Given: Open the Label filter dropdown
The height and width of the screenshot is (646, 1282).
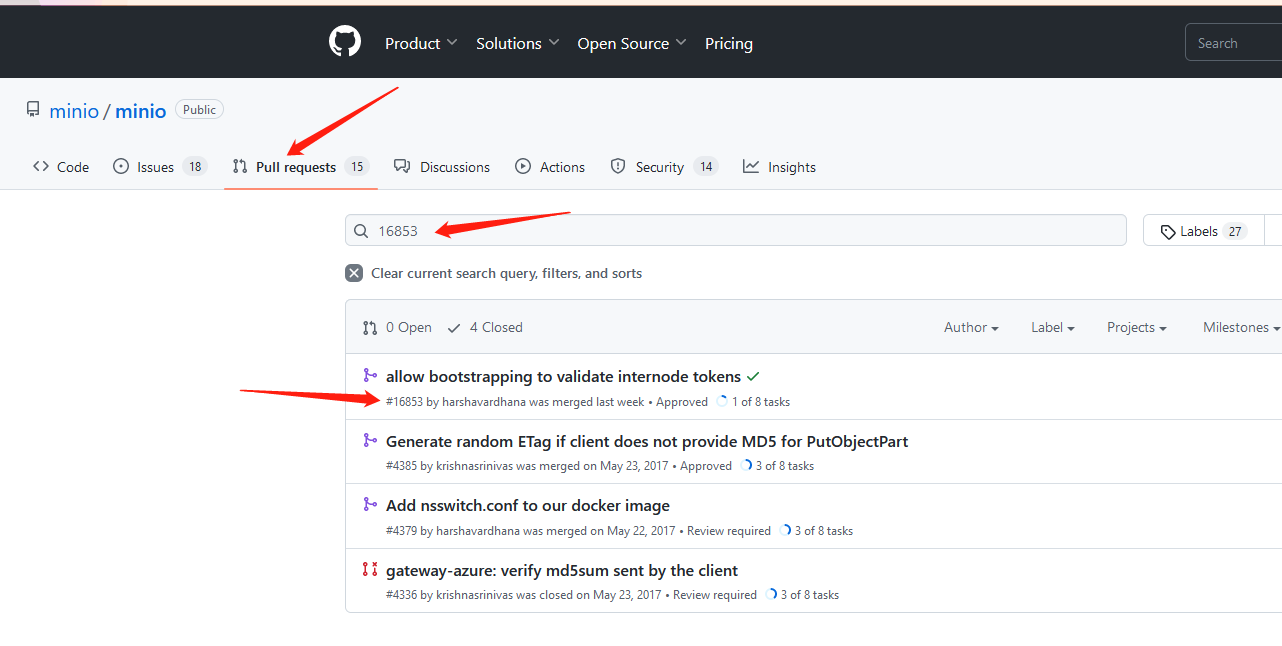Looking at the screenshot, I should tap(1053, 327).
